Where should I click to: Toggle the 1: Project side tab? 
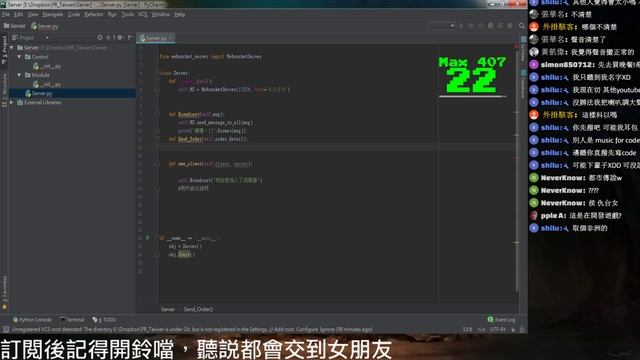pyautogui.click(x=4, y=50)
